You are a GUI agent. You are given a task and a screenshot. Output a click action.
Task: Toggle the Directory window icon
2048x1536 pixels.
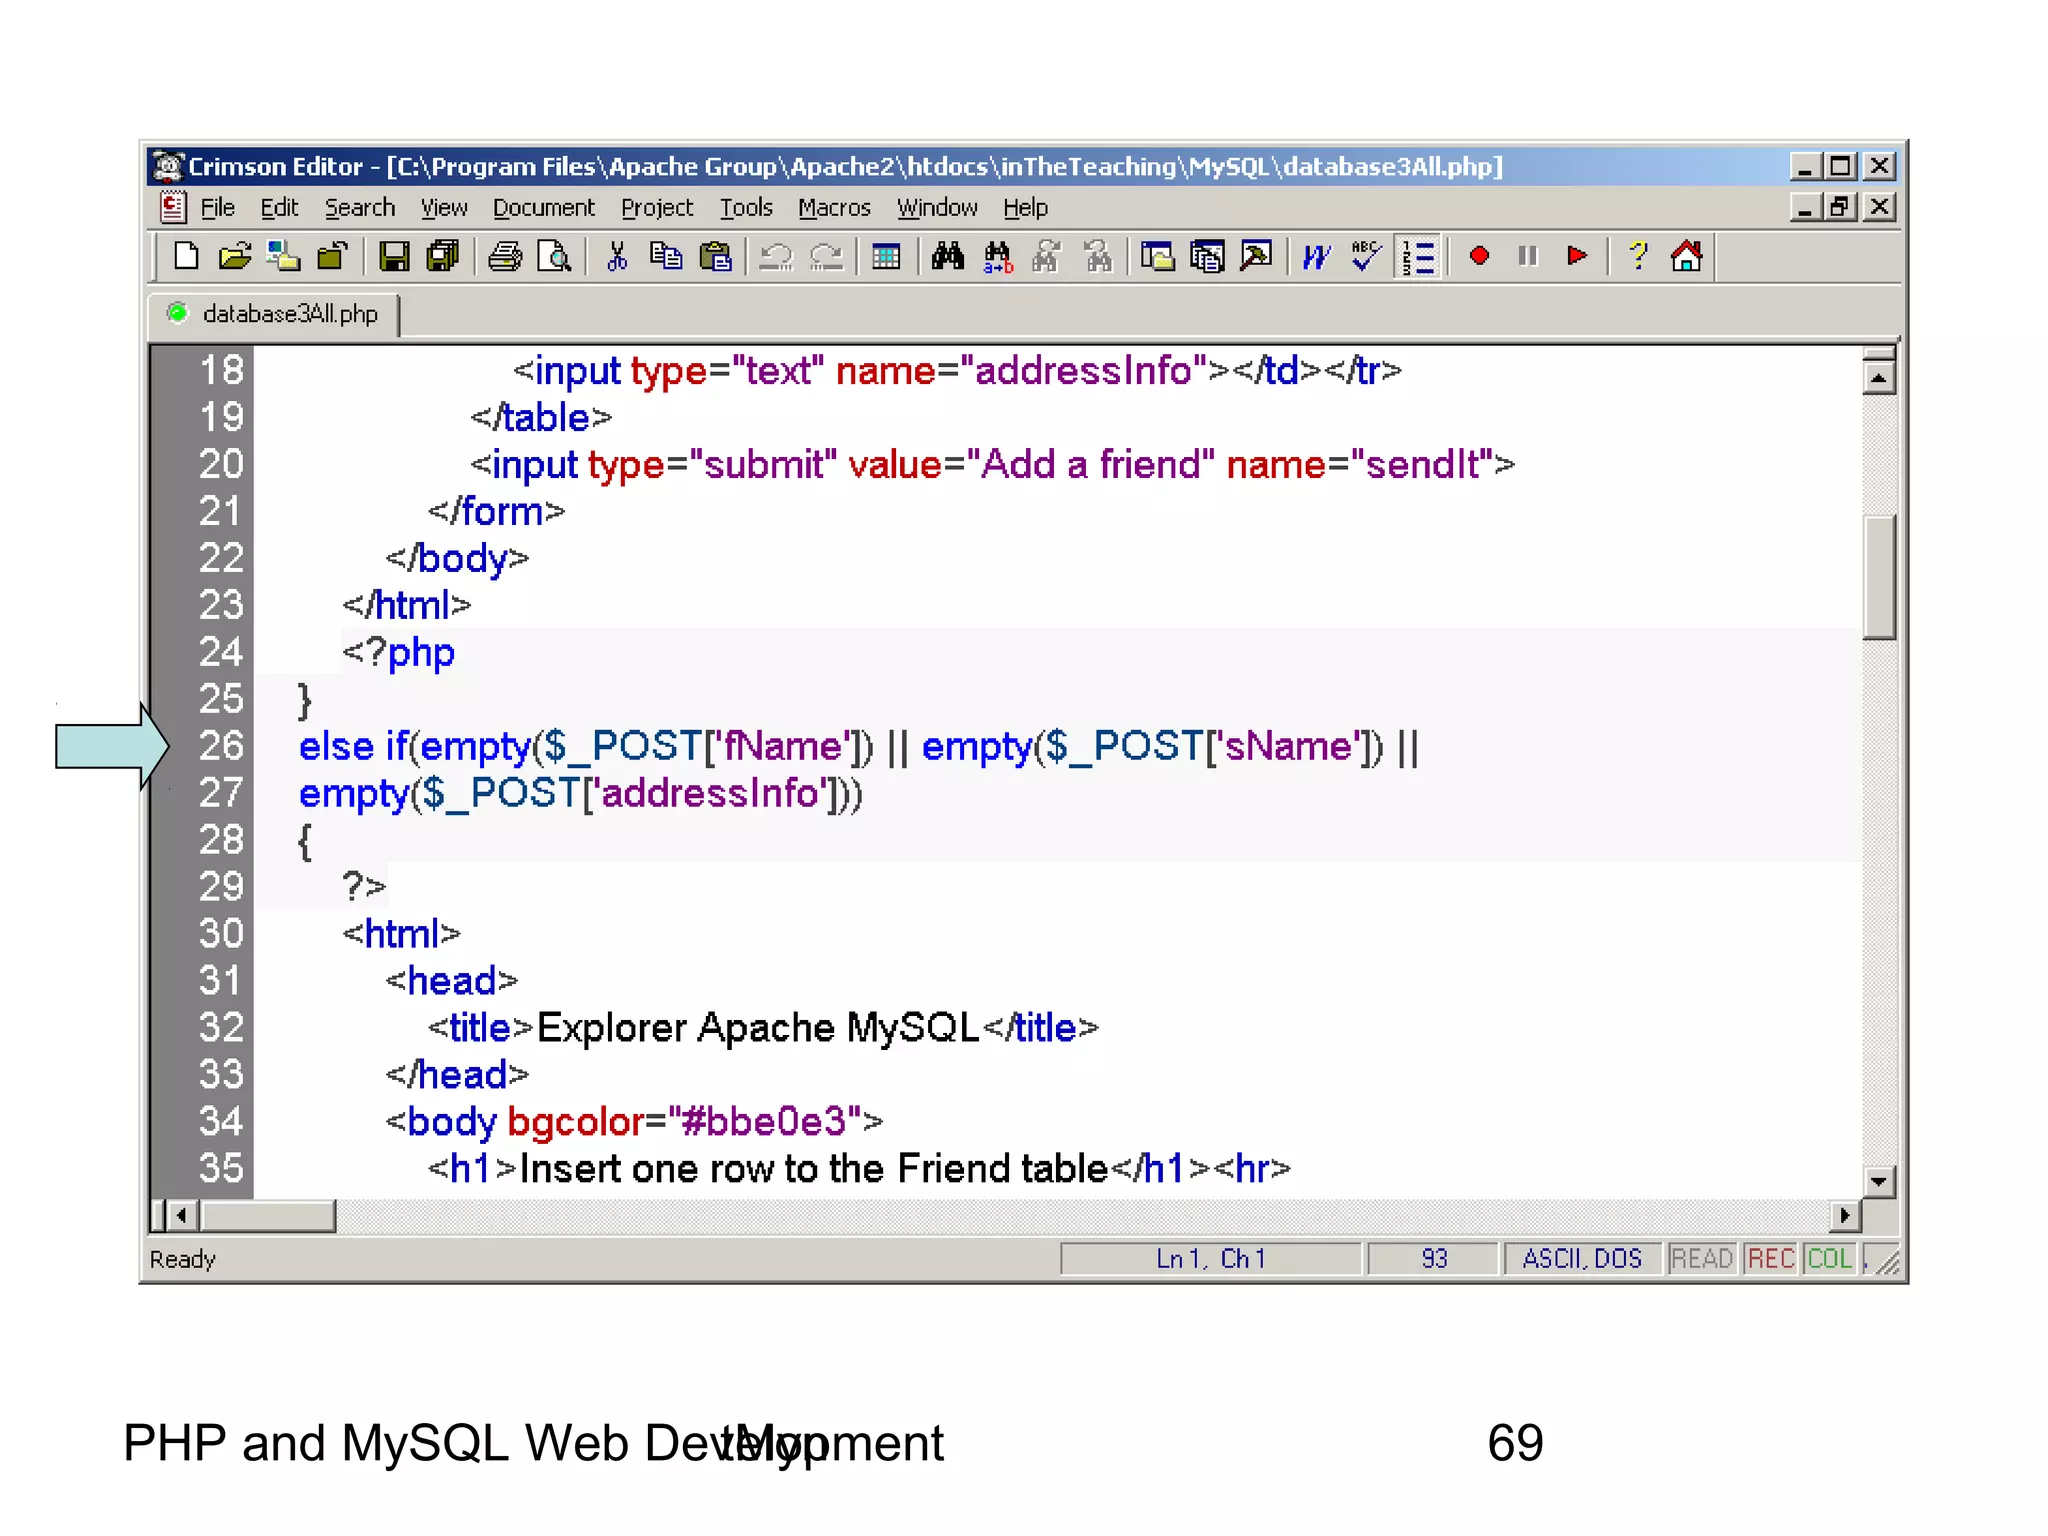pos(1158,257)
